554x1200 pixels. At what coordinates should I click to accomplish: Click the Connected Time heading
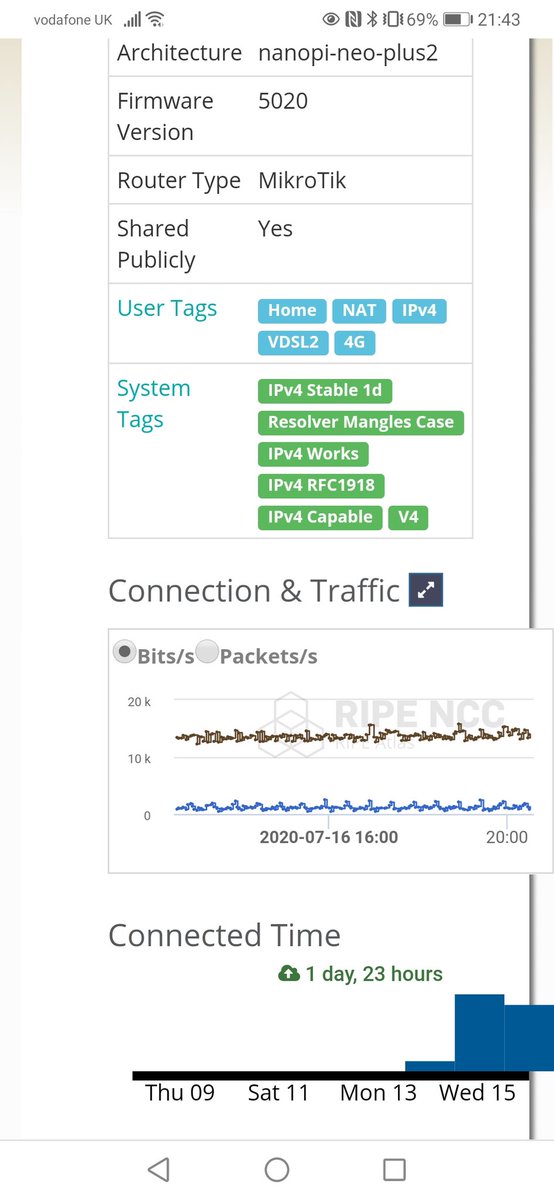224,936
